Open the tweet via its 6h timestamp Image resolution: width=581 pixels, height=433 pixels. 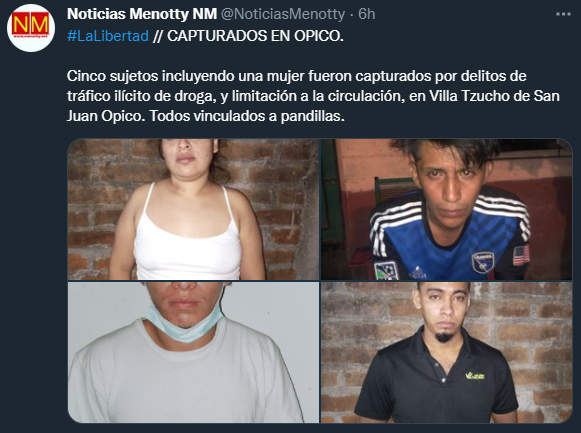click(x=366, y=14)
